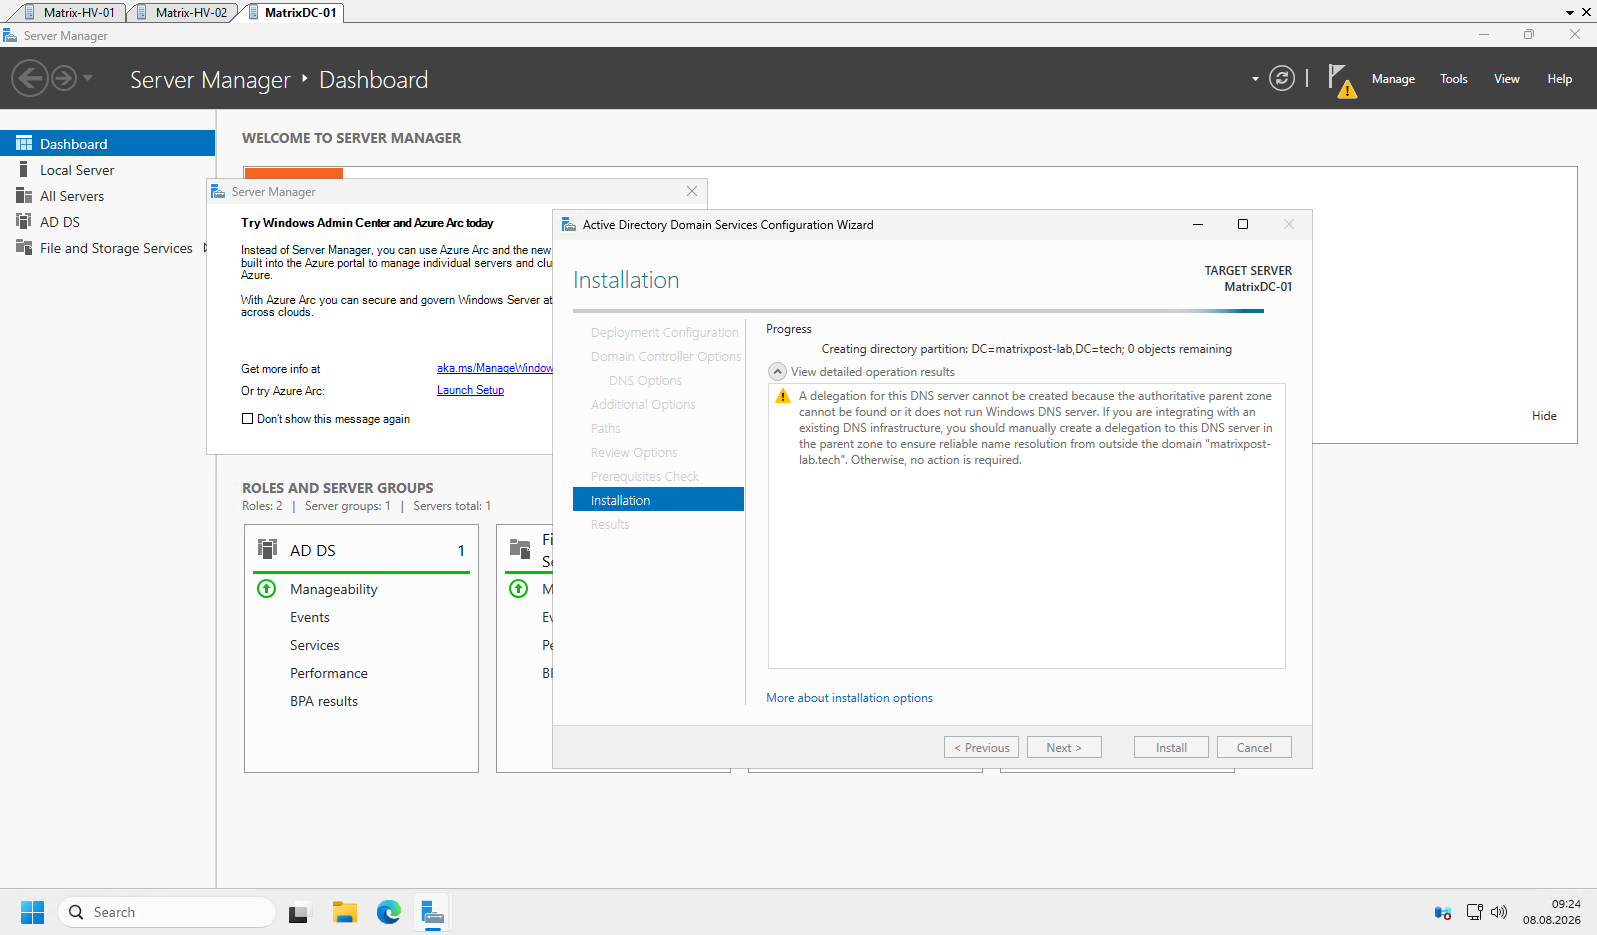Screen dimensions: 1597x935
Task: Close the Windows Admin Center popup dialog
Action: point(692,191)
